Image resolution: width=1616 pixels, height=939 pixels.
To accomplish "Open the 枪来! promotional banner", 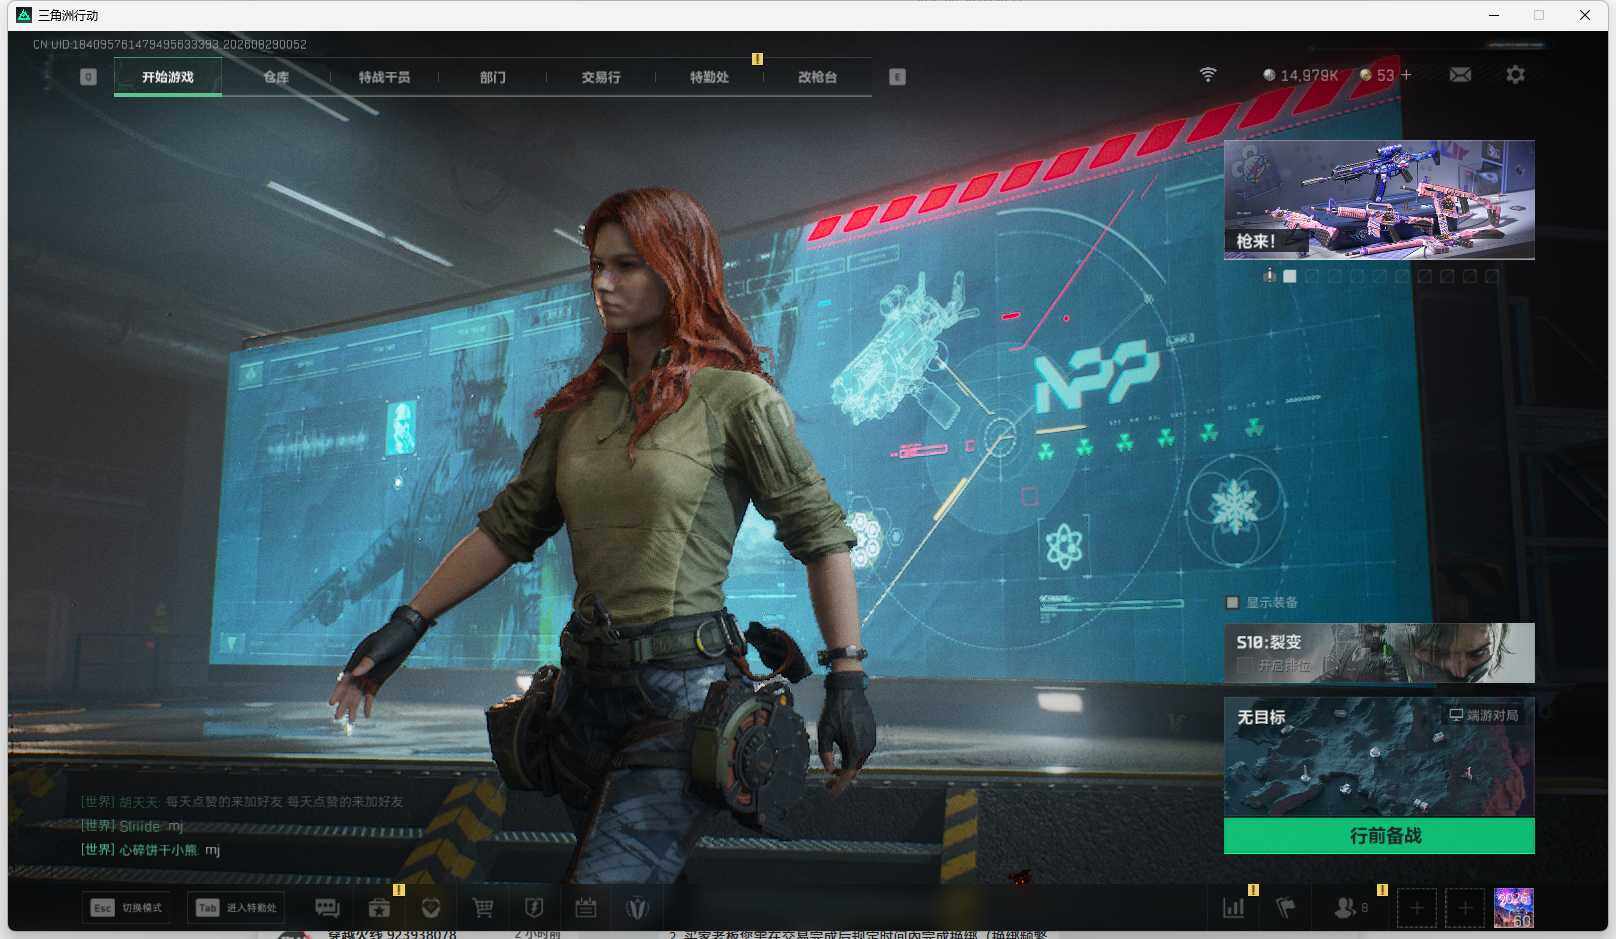I will pyautogui.click(x=1379, y=200).
